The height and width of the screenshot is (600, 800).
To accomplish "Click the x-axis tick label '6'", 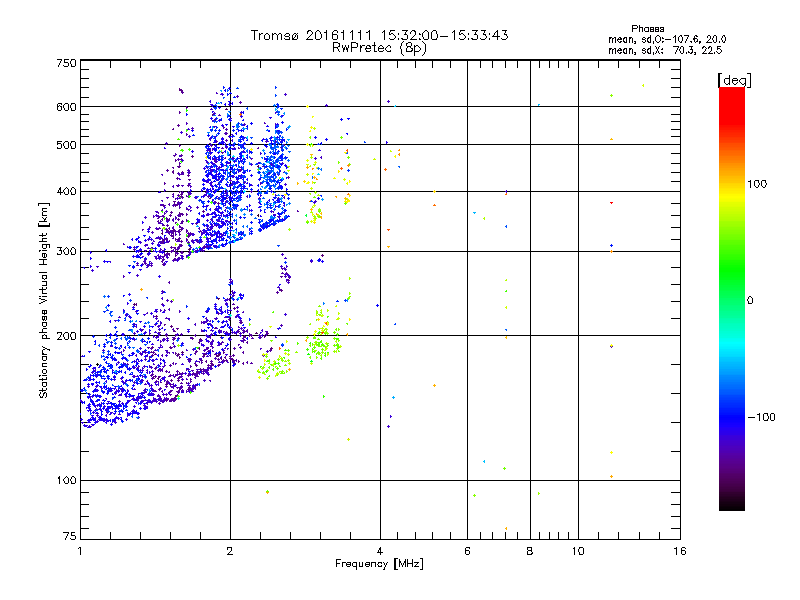I will 467,551.
